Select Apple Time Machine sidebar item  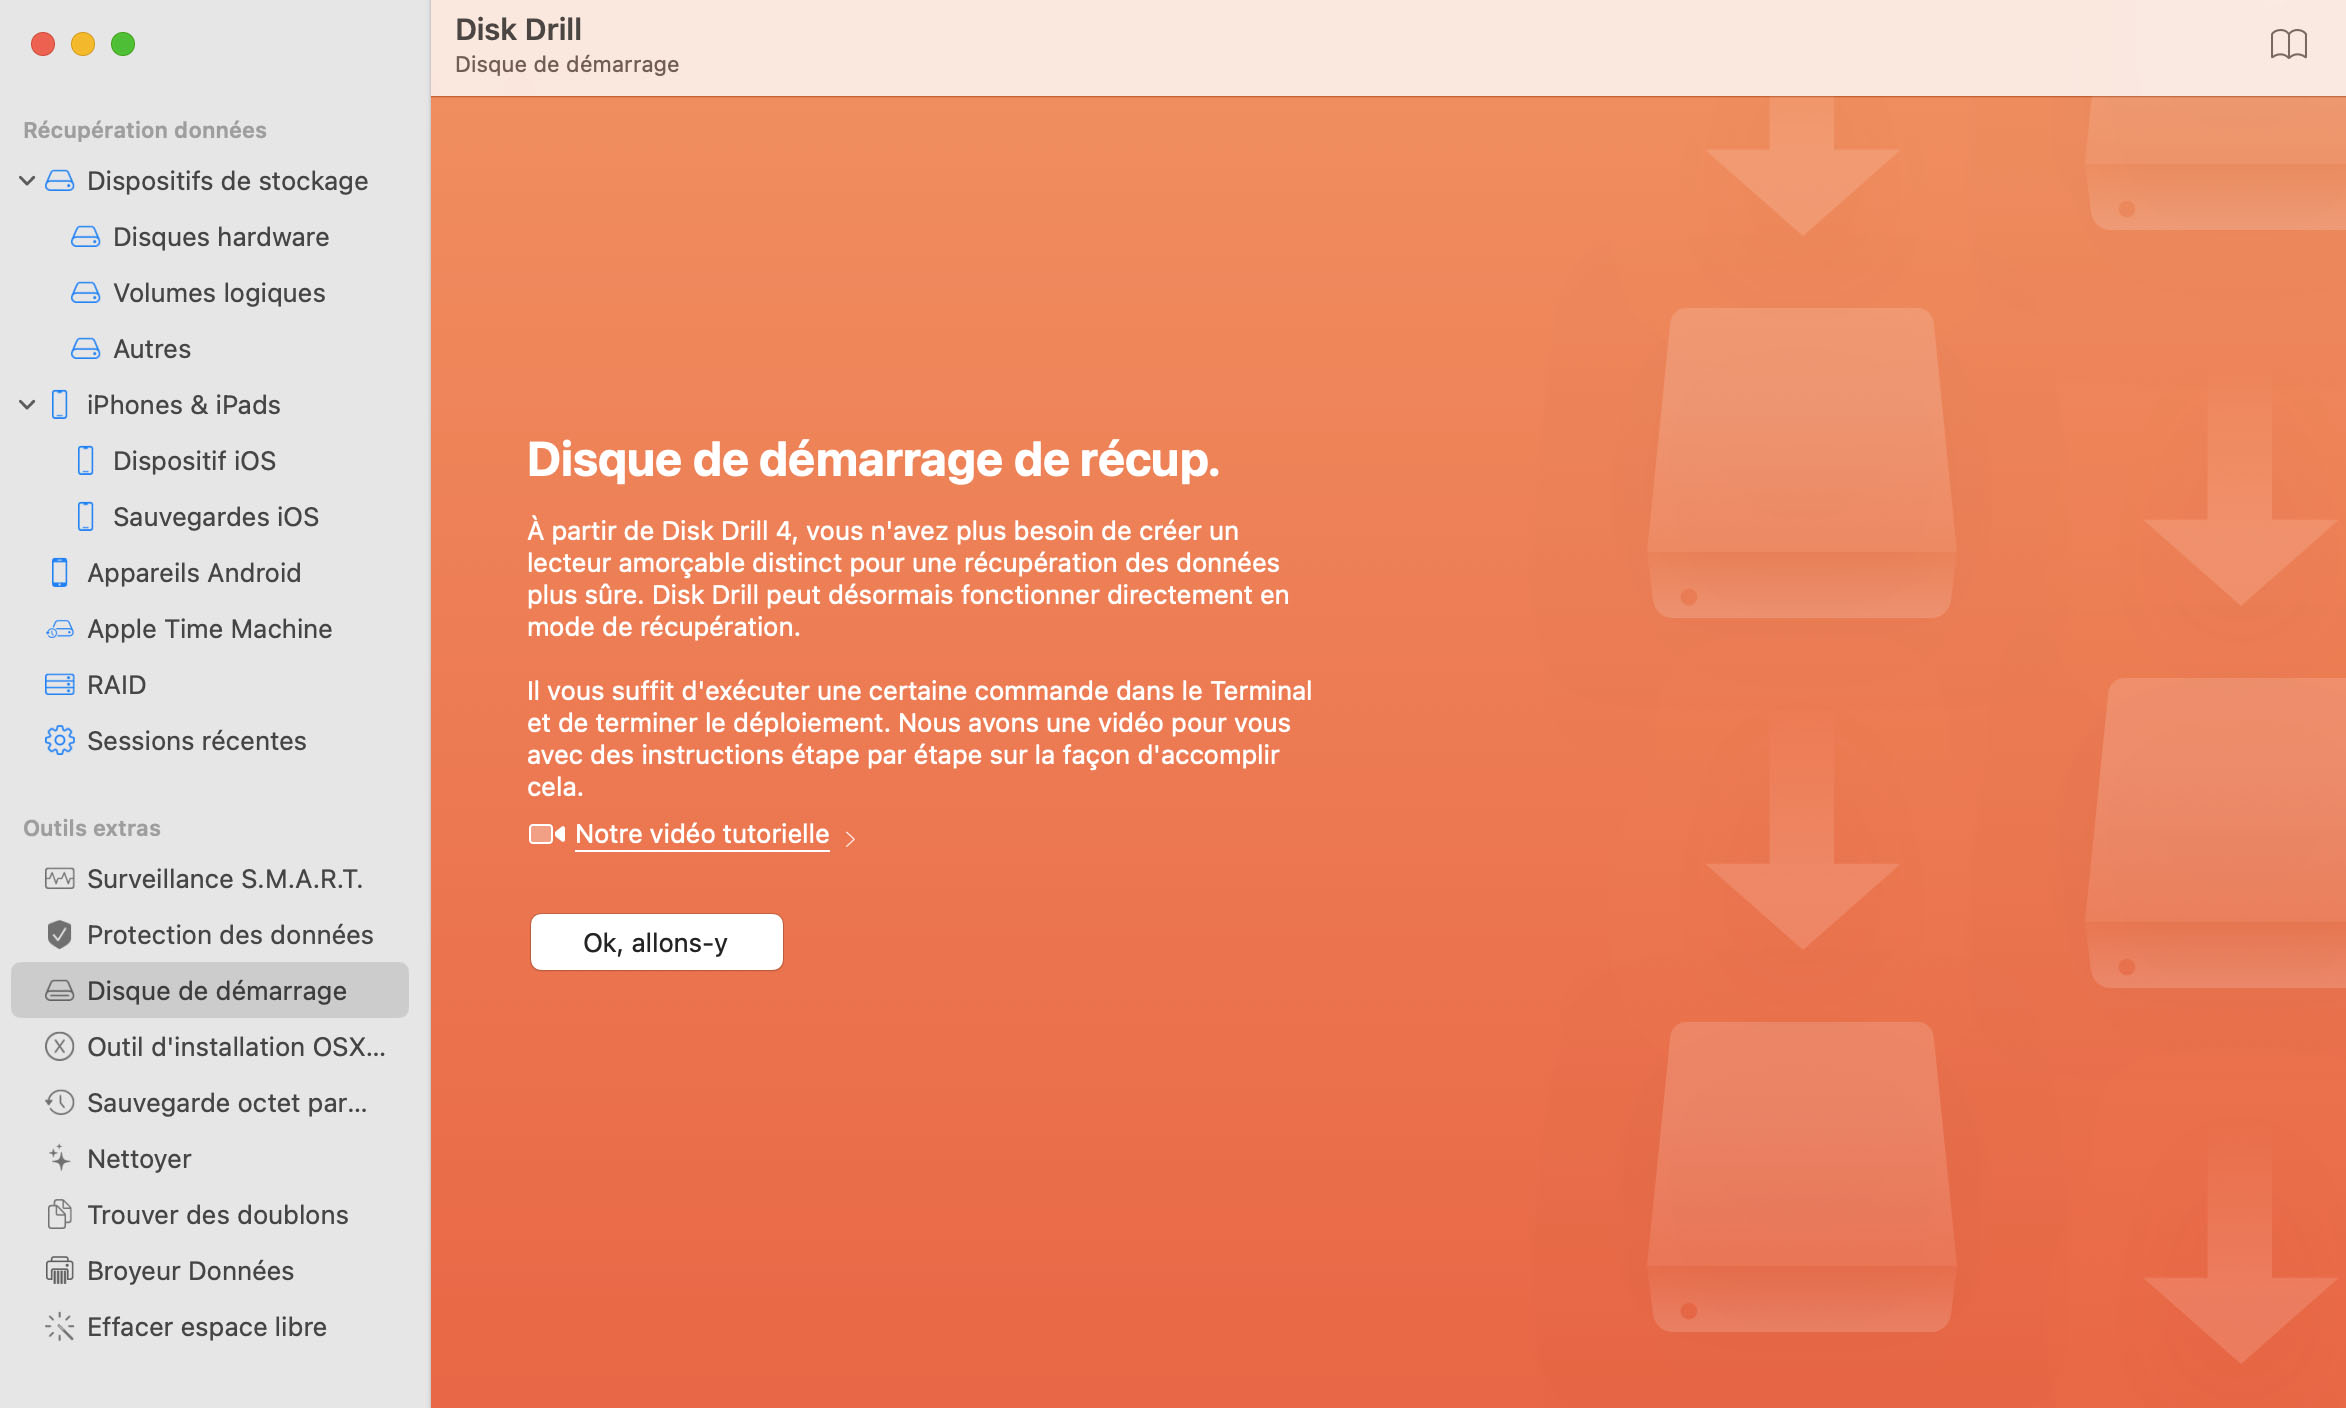[208, 627]
